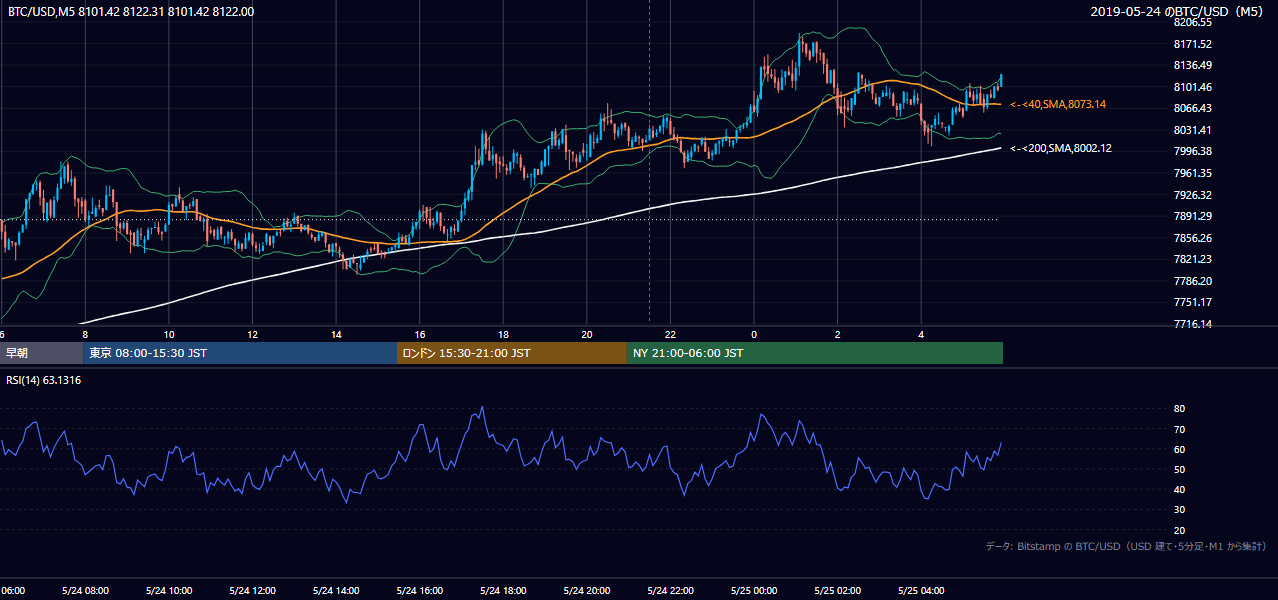
Task: Click chart hour tick 8
Action: [85, 335]
